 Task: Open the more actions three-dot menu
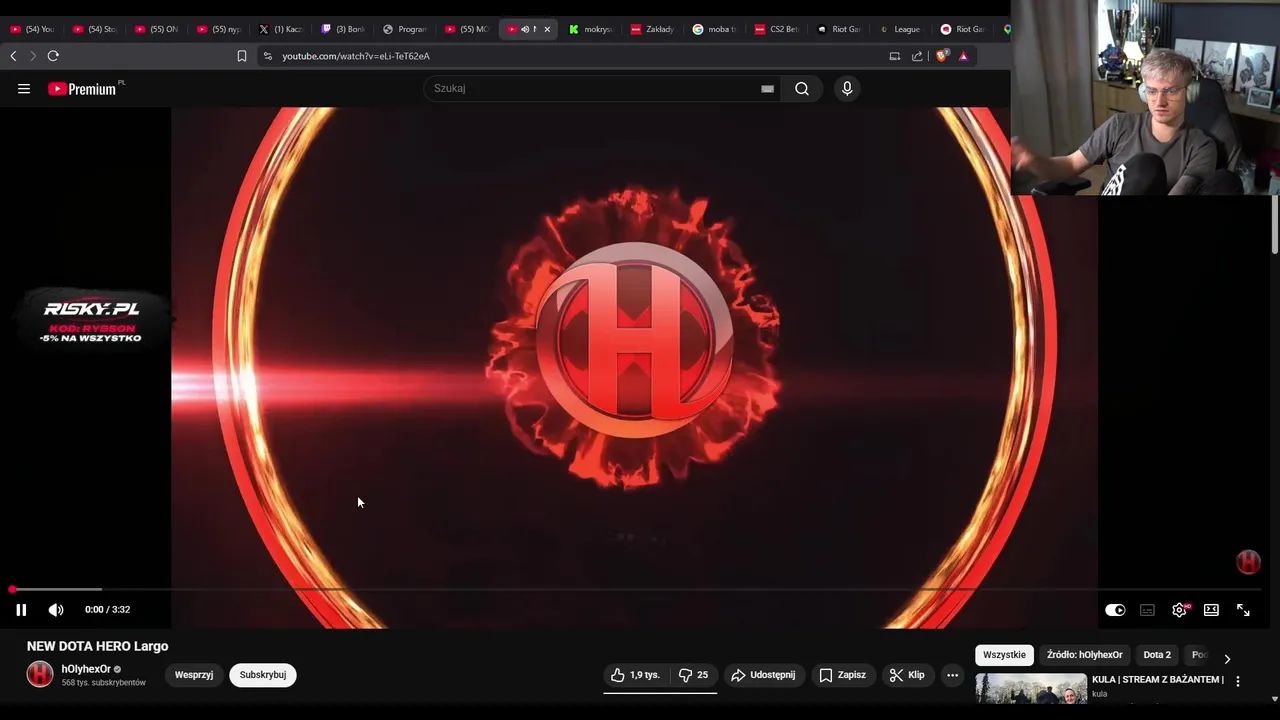point(952,675)
